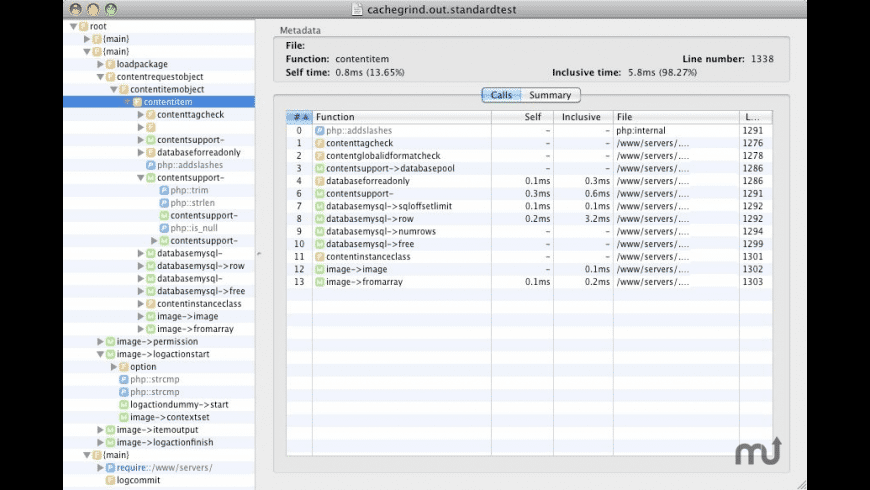The height and width of the screenshot is (490, 870).
Task: Click the split view divider handle
Action: pyautogui.click(x=259, y=254)
